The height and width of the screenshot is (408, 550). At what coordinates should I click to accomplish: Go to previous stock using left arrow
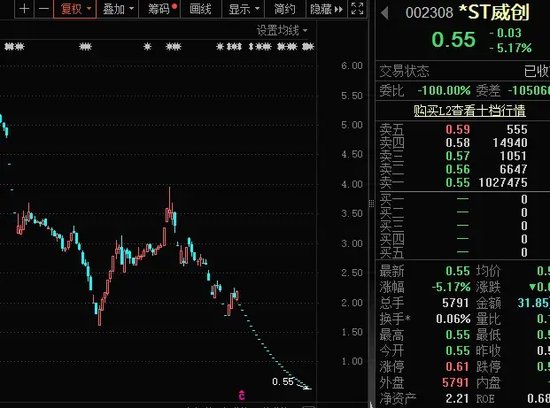(385, 13)
